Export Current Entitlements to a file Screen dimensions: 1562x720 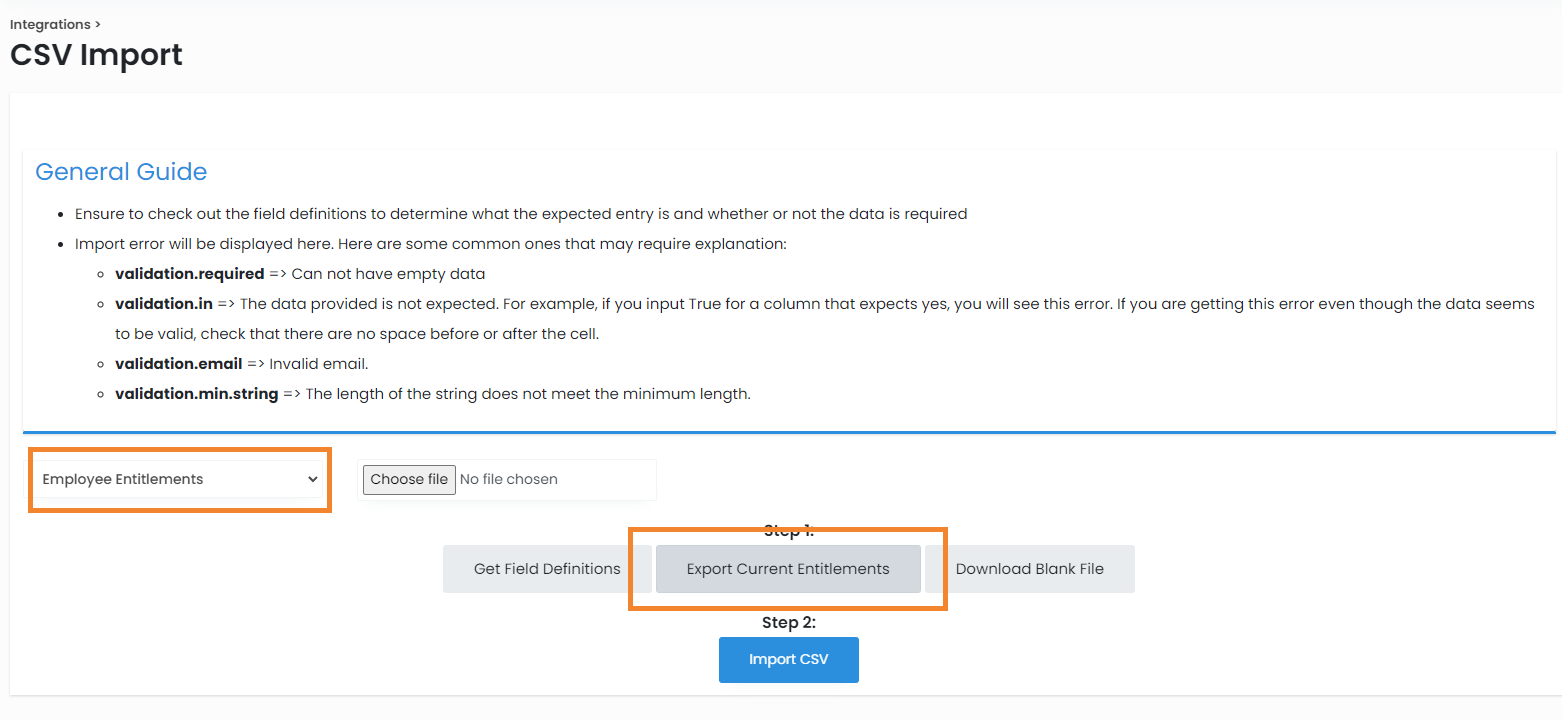[x=787, y=569]
